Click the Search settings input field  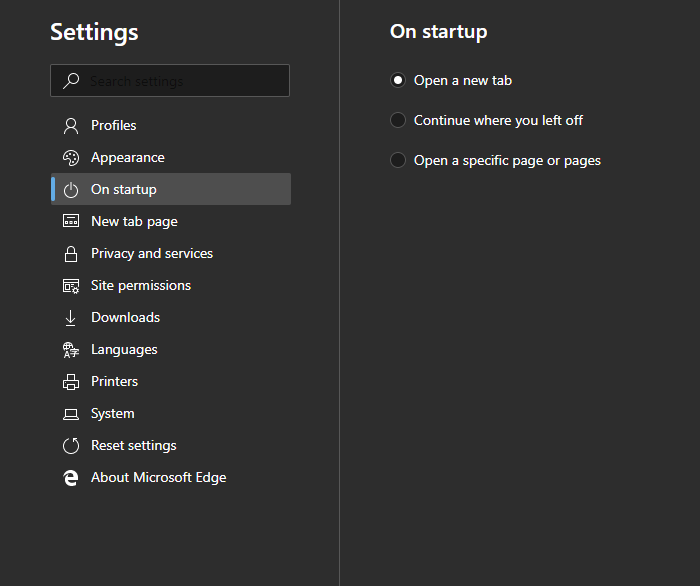[180, 81]
